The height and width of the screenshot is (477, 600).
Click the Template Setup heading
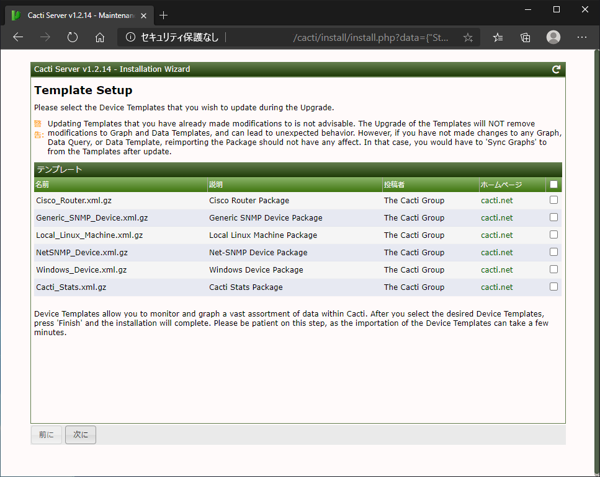83,90
